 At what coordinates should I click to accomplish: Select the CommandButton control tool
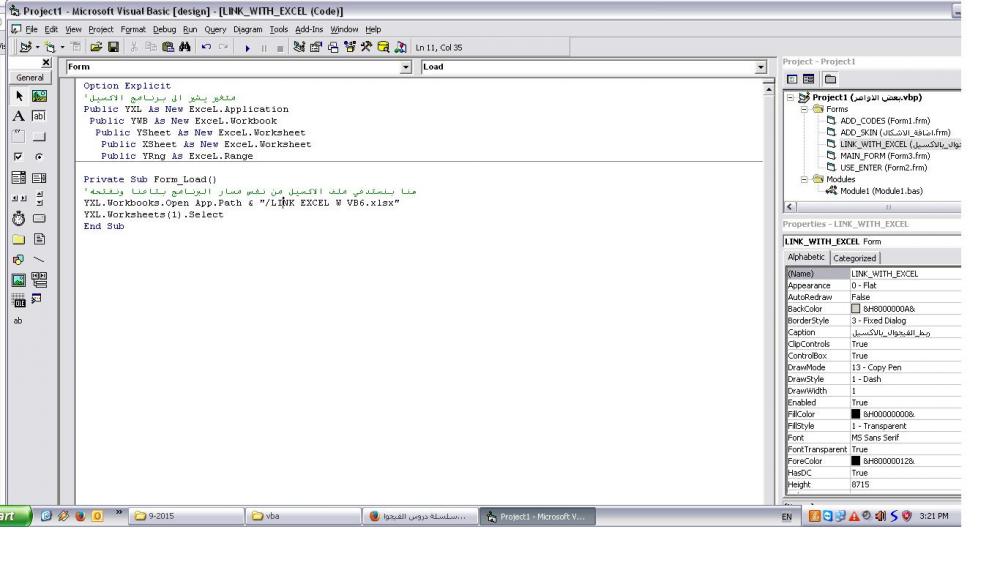(x=39, y=137)
